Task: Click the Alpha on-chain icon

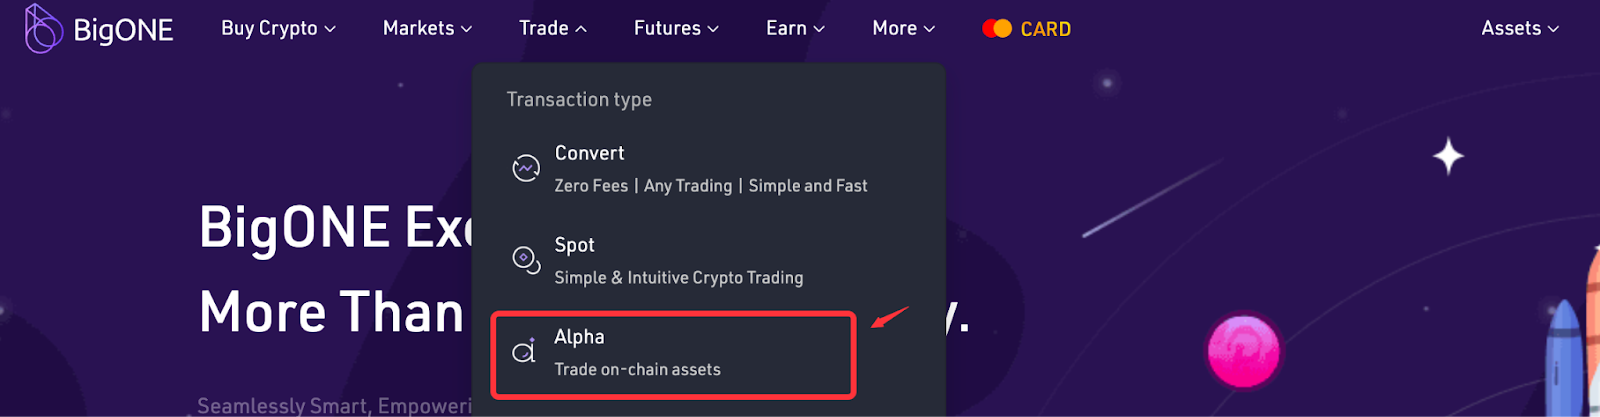Action: coord(525,351)
